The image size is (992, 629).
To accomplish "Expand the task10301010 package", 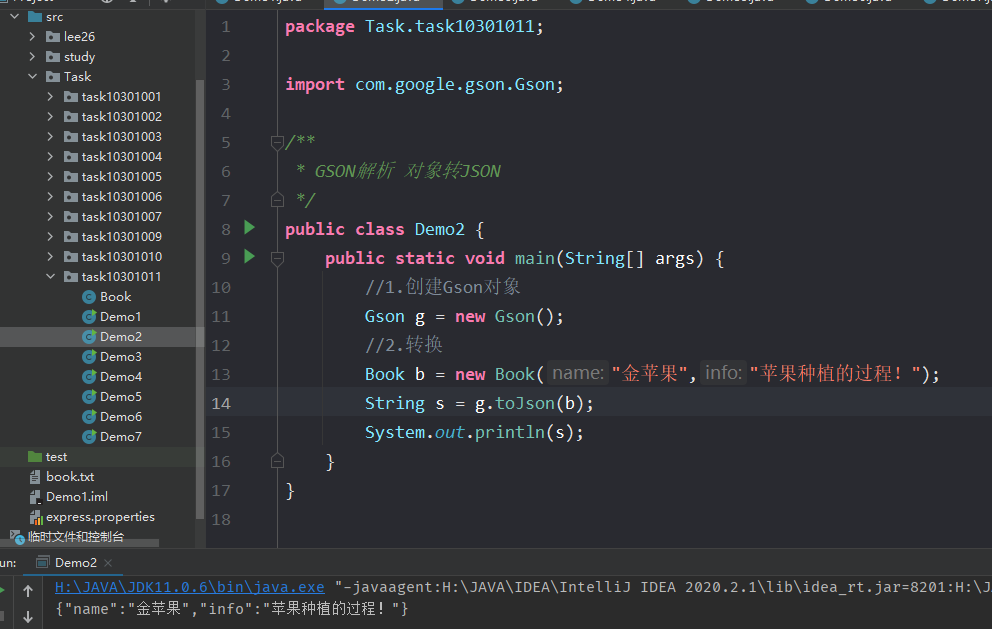I will pos(50,256).
